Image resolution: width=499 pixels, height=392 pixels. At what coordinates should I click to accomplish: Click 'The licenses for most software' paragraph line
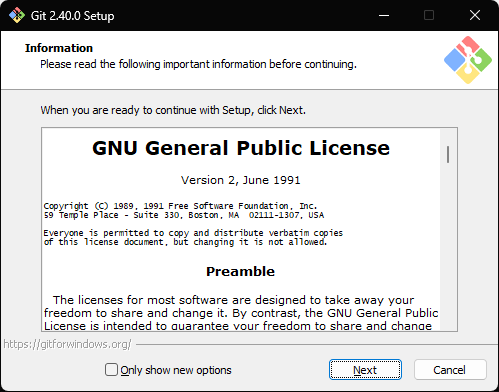233,300
